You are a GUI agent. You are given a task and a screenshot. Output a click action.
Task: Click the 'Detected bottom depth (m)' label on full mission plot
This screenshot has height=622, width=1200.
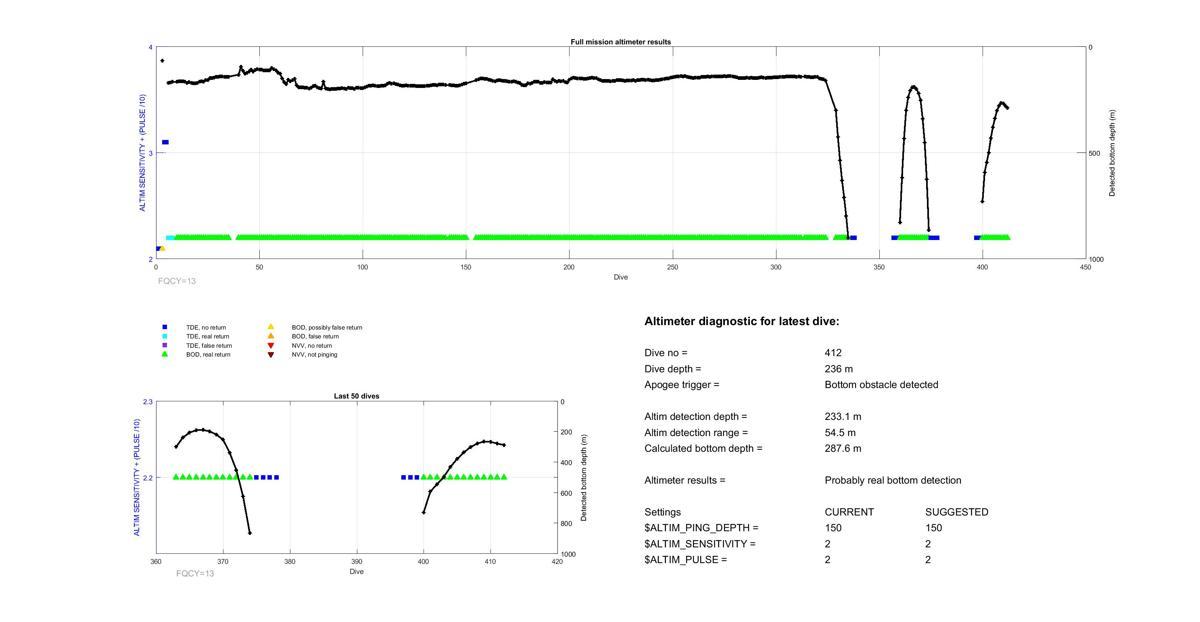(1112, 153)
